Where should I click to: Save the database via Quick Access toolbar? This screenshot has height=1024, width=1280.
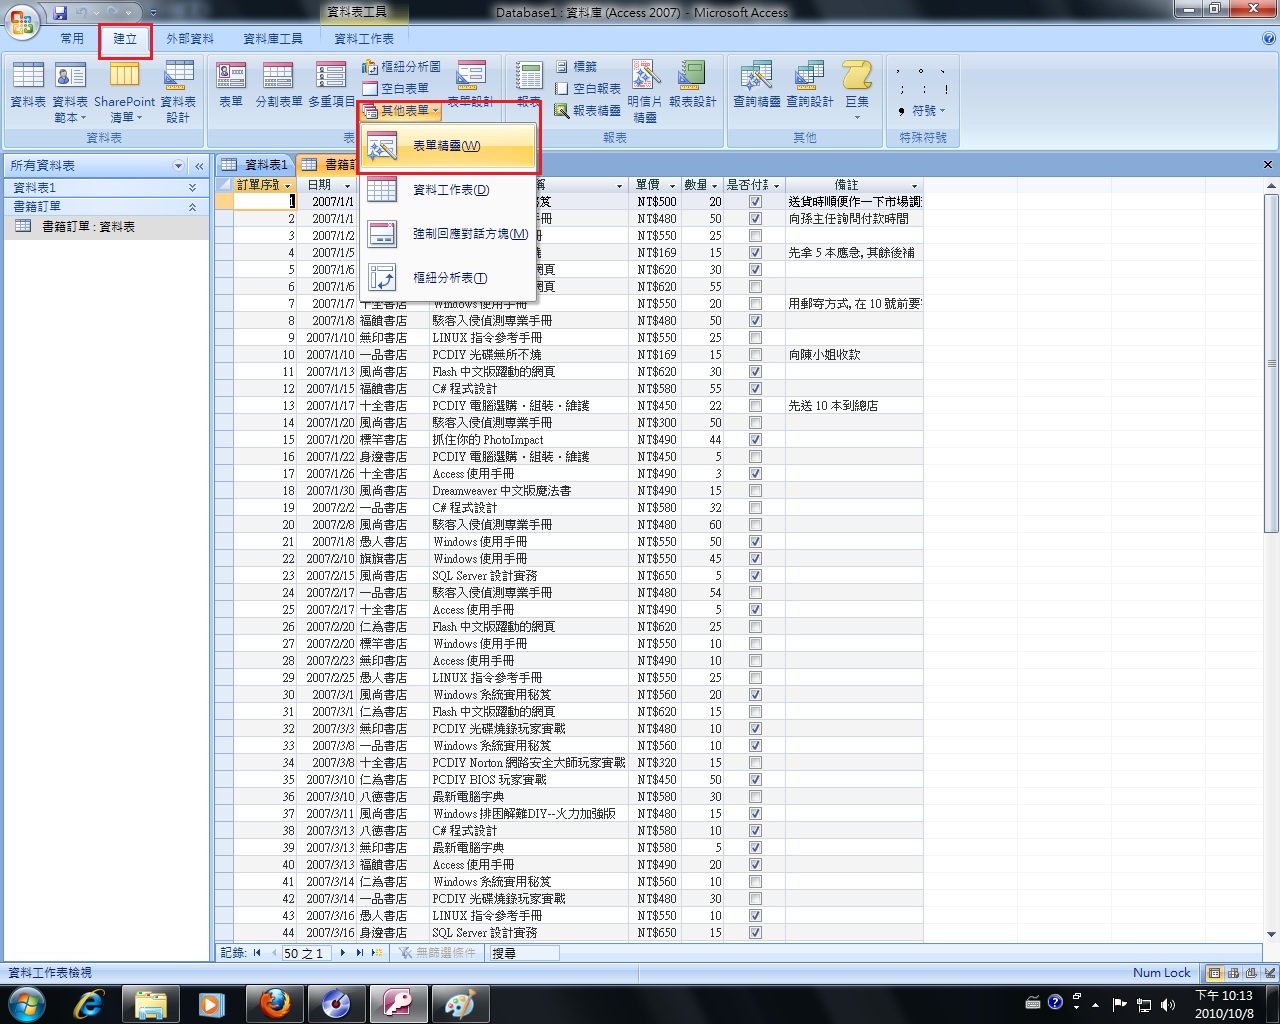click(x=61, y=12)
